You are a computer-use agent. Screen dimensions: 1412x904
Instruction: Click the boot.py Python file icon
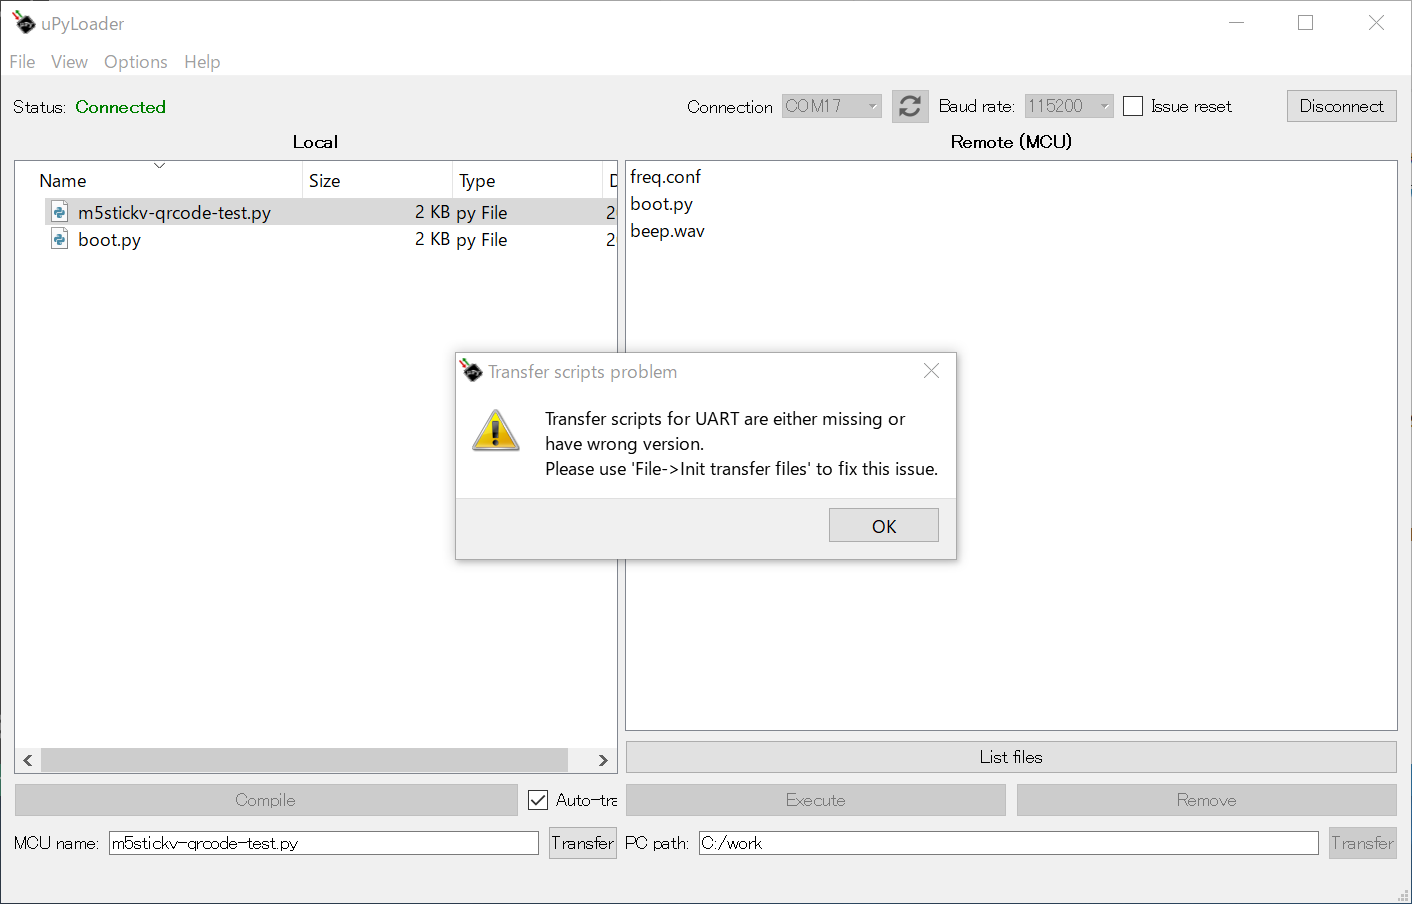click(60, 239)
